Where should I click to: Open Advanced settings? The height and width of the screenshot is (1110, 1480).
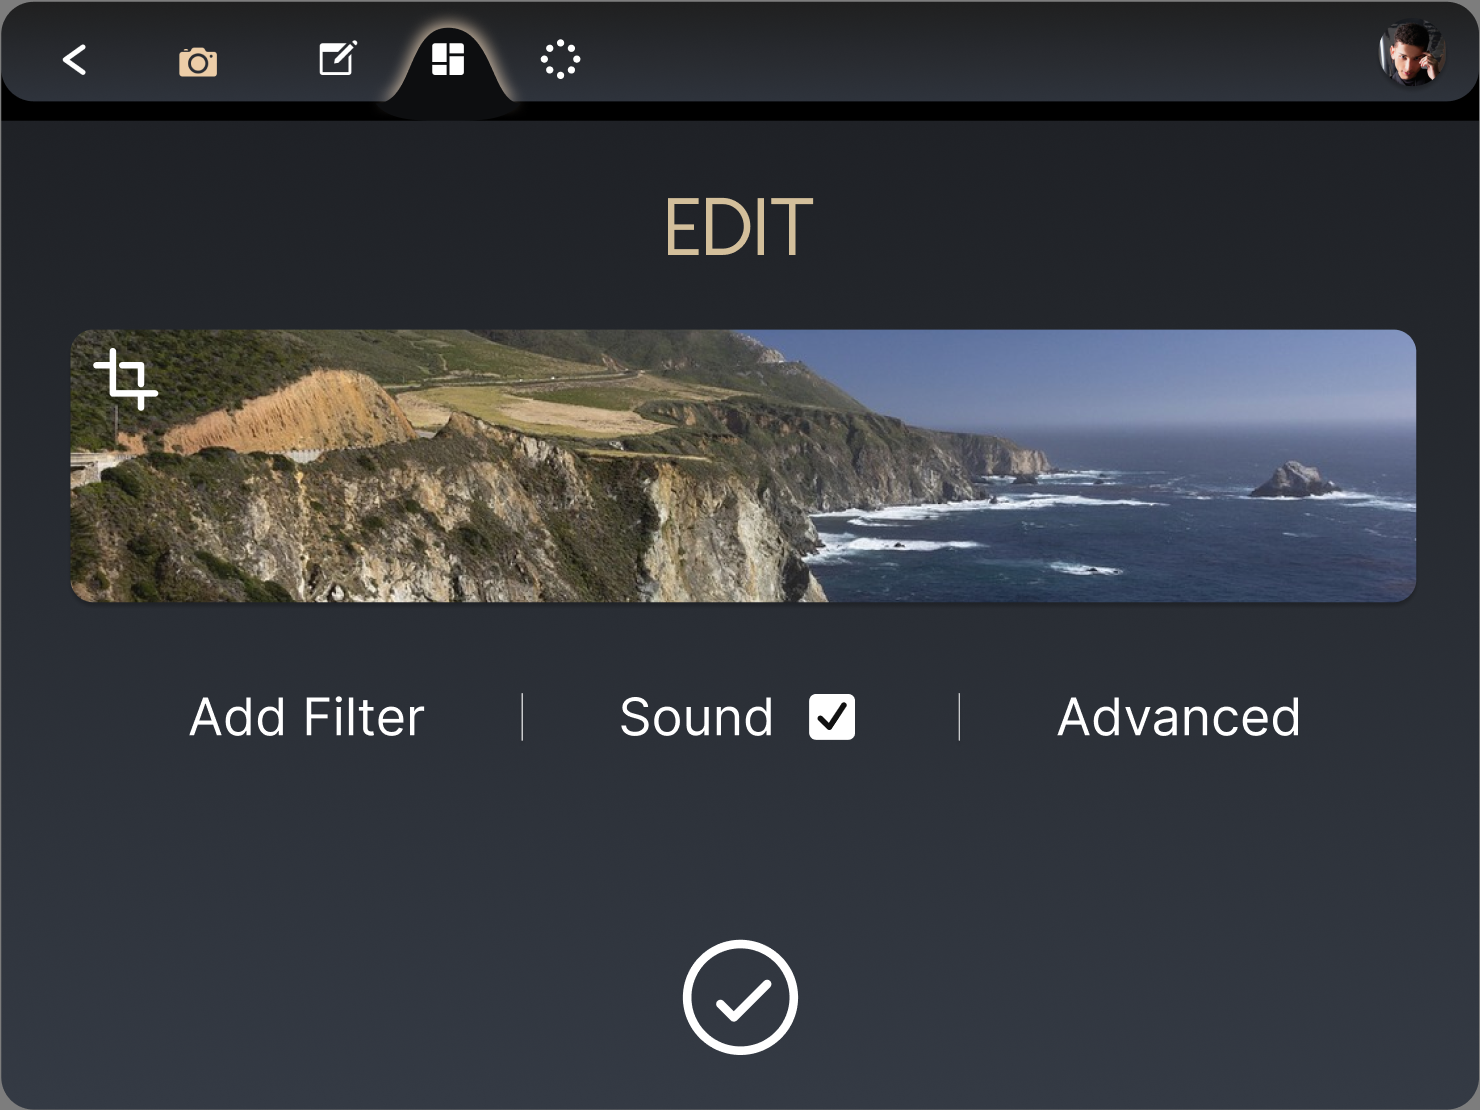coord(1179,717)
